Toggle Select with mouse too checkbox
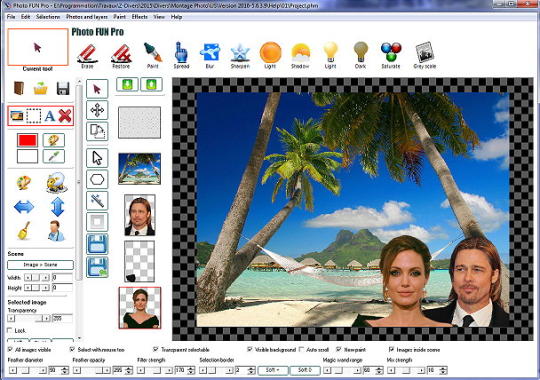 72,349
